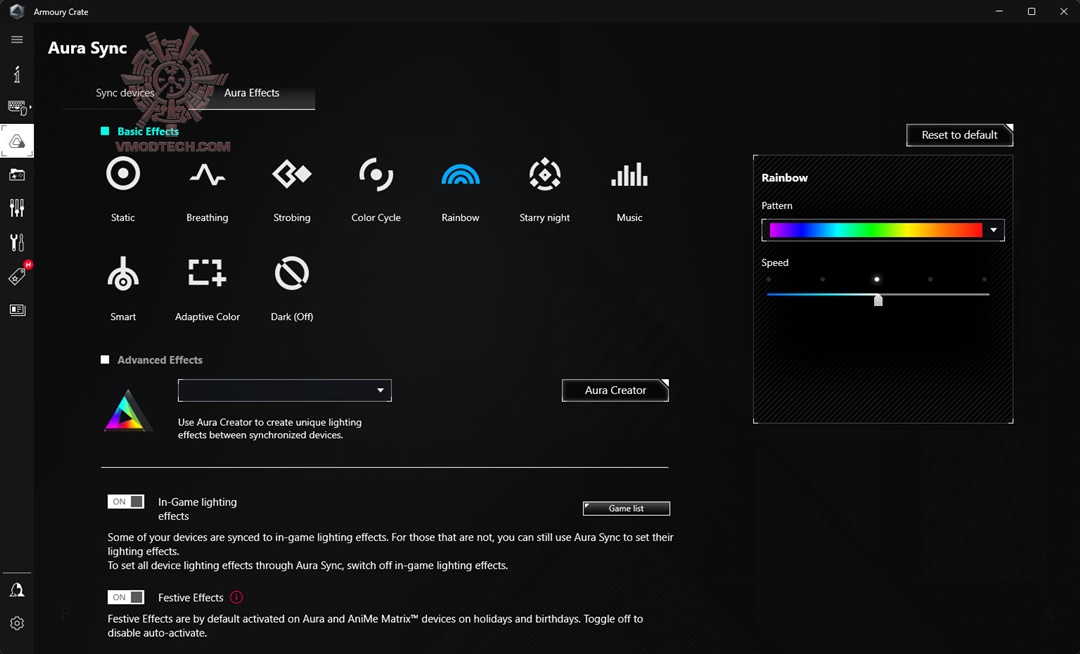Click the Reset to default button

pyautogui.click(x=959, y=135)
